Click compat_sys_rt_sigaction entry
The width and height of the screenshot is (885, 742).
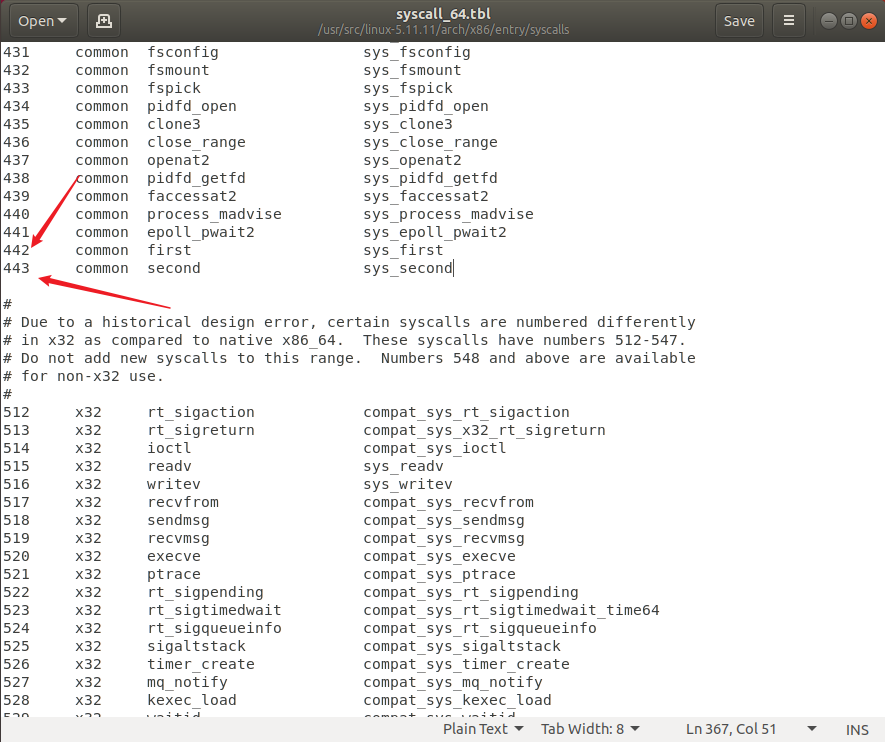tap(467, 412)
